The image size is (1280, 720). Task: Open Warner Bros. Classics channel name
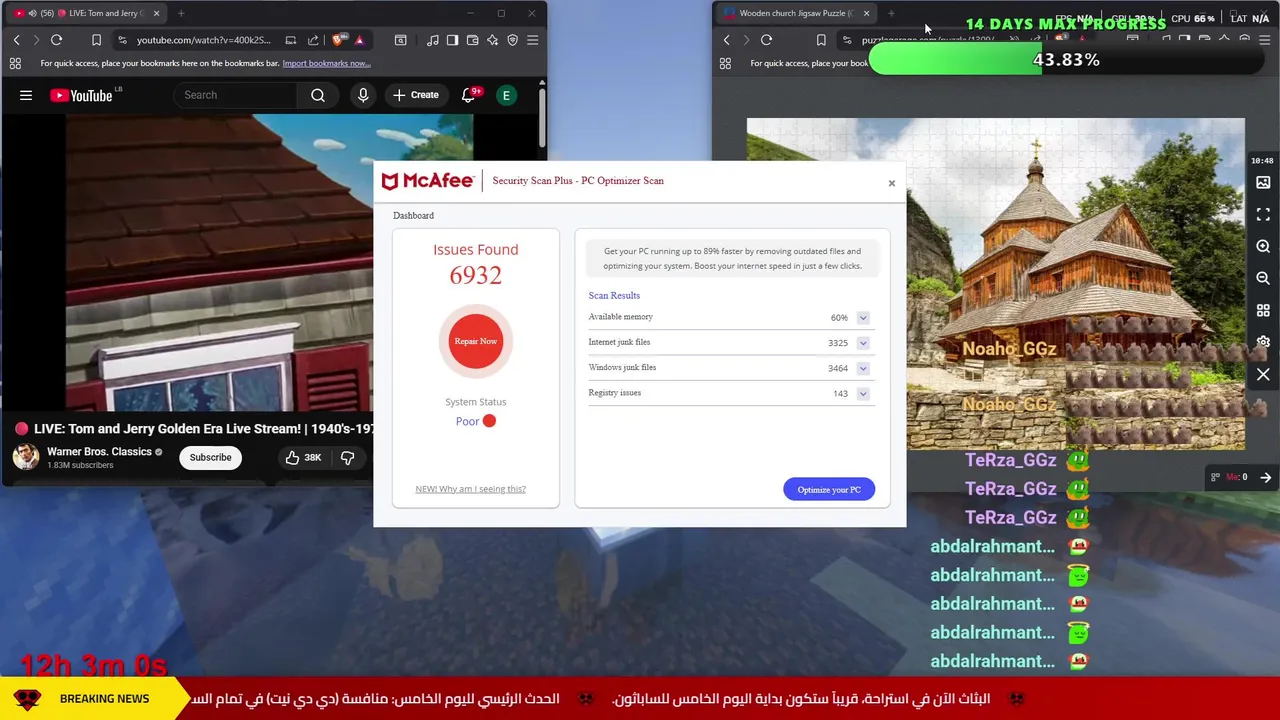(x=99, y=451)
